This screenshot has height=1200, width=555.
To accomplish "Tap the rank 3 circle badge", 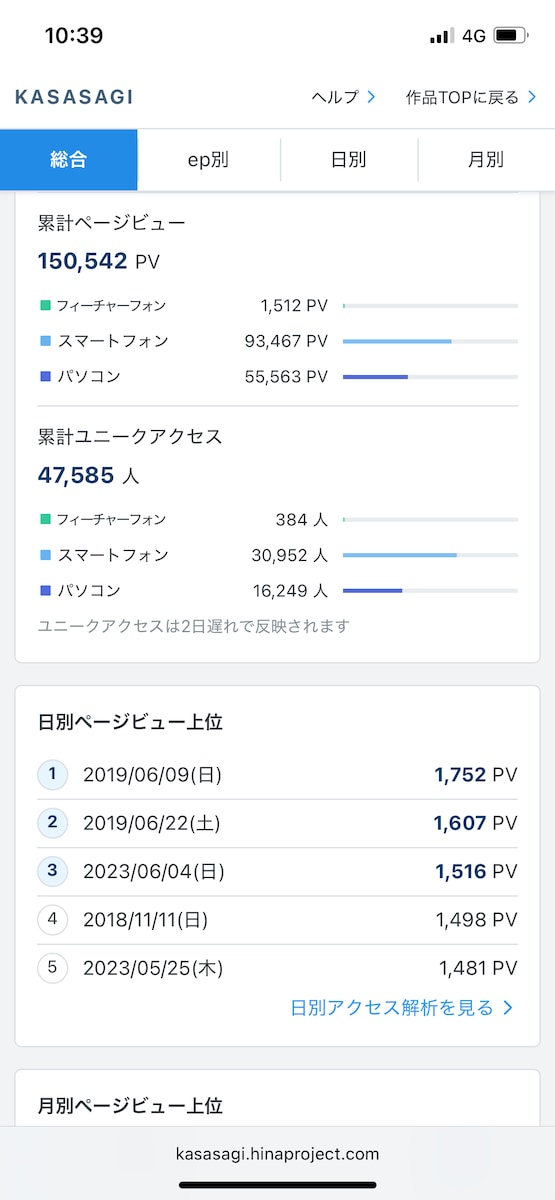I will pos(52,871).
